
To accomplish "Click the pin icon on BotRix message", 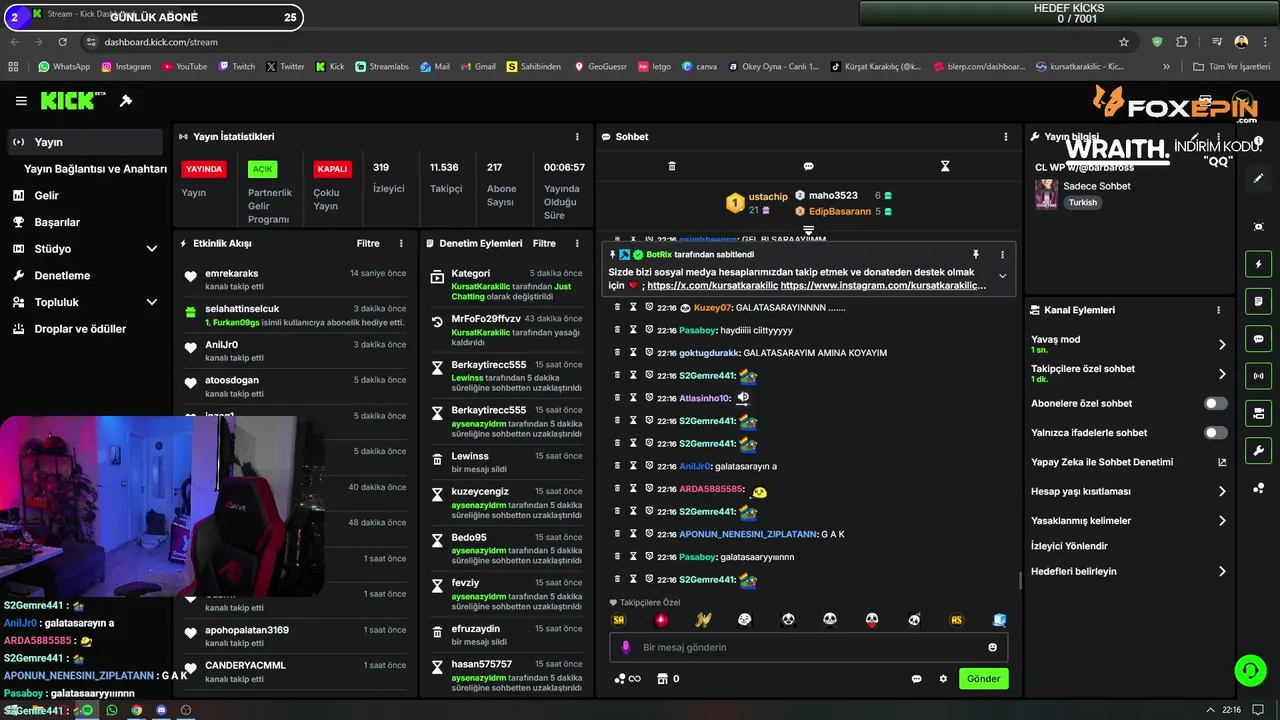I will pyautogui.click(x=975, y=255).
